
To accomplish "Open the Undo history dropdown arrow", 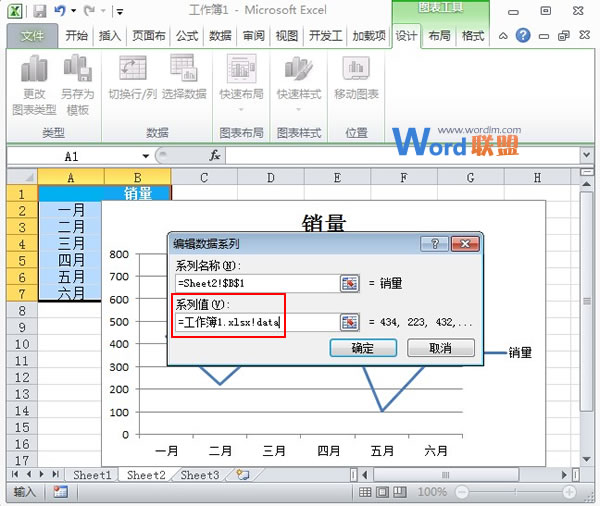I will [x=73, y=11].
